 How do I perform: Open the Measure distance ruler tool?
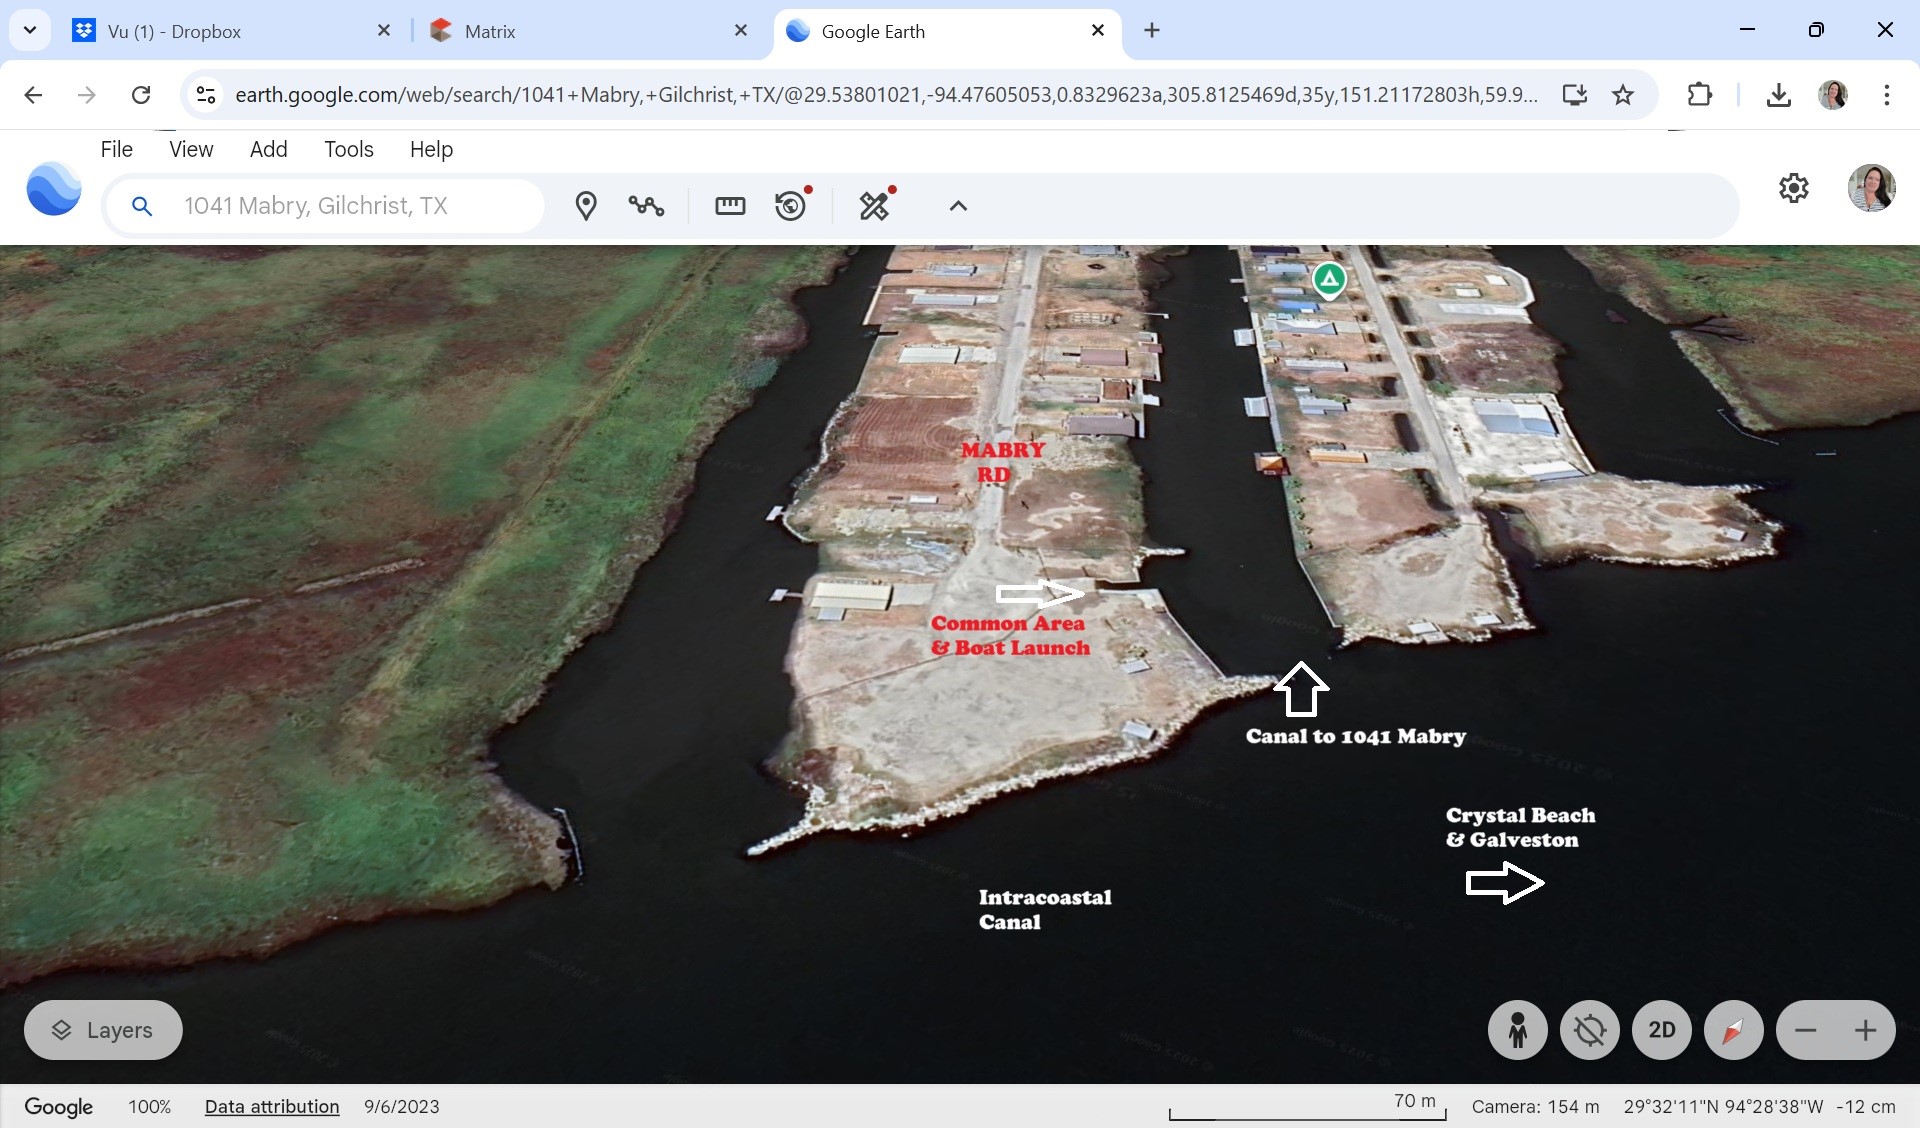pyautogui.click(x=730, y=206)
